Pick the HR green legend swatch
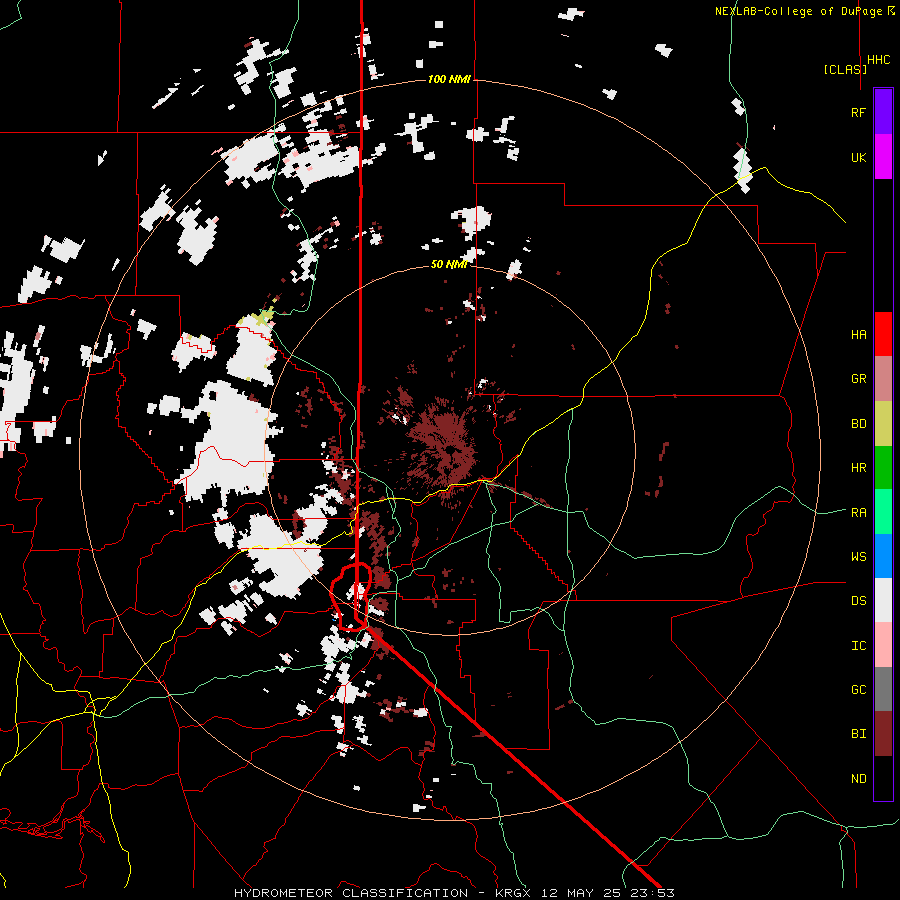This screenshot has height=900, width=900. pos(883,468)
